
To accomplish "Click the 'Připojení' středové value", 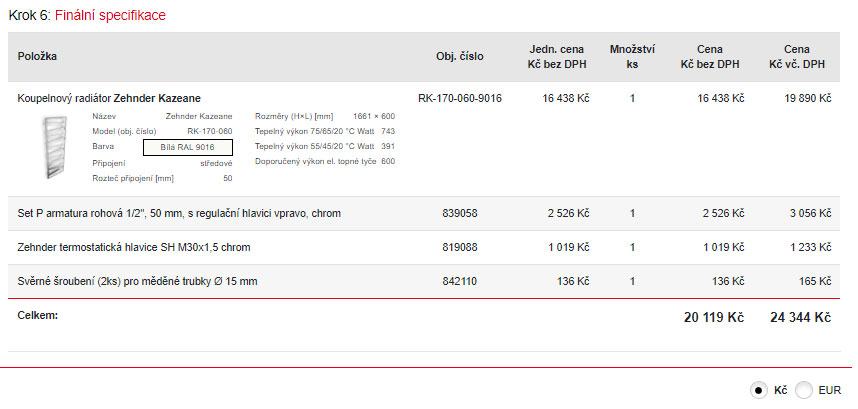I will point(217,163).
